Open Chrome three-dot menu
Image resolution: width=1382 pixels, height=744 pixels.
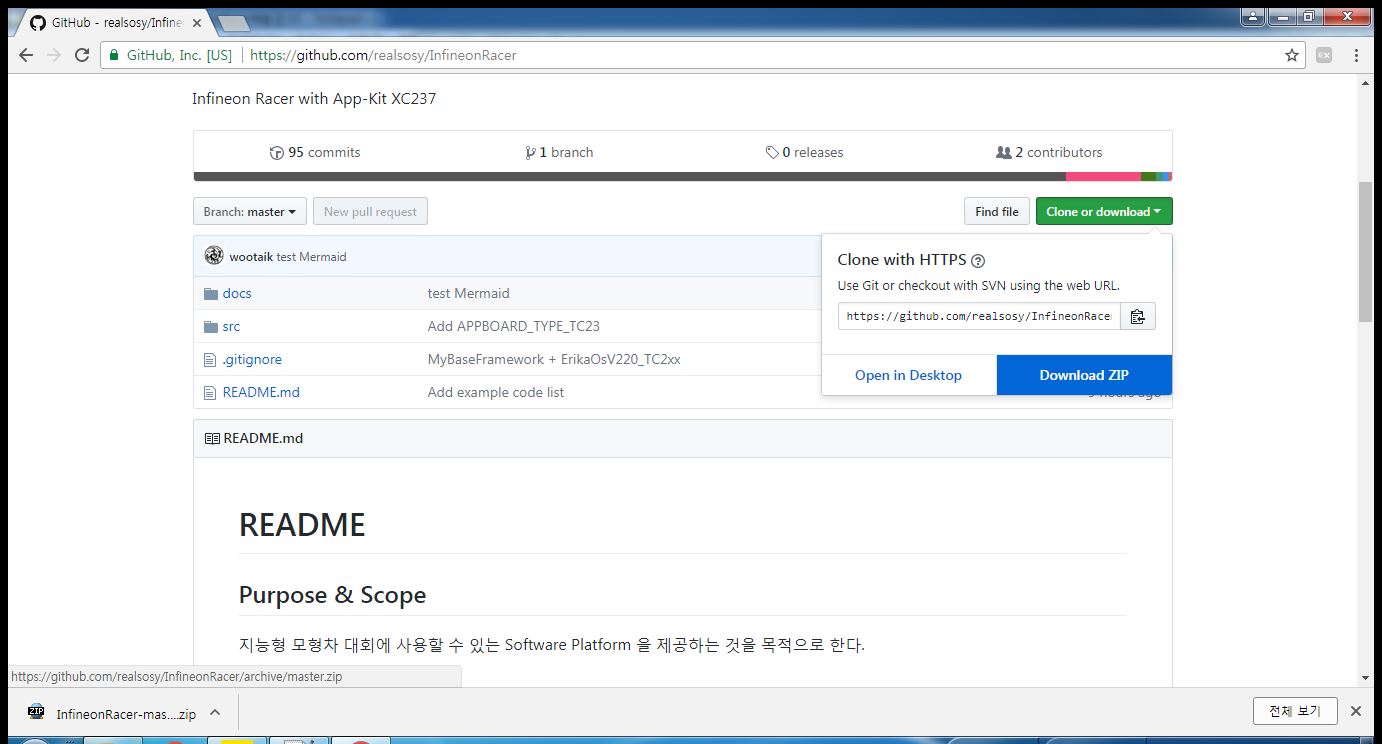1356,55
